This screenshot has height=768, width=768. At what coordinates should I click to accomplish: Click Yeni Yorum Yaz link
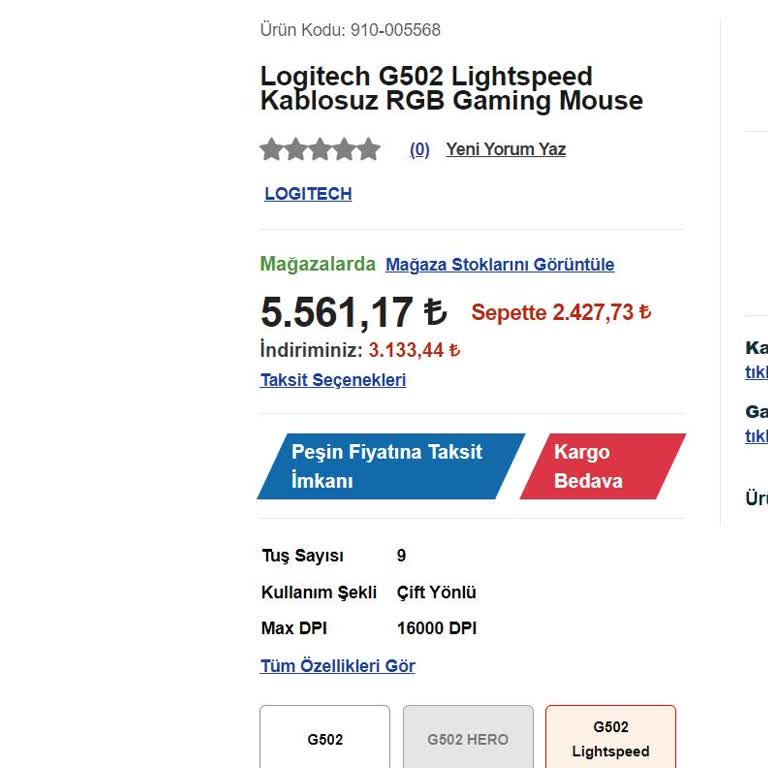(505, 150)
